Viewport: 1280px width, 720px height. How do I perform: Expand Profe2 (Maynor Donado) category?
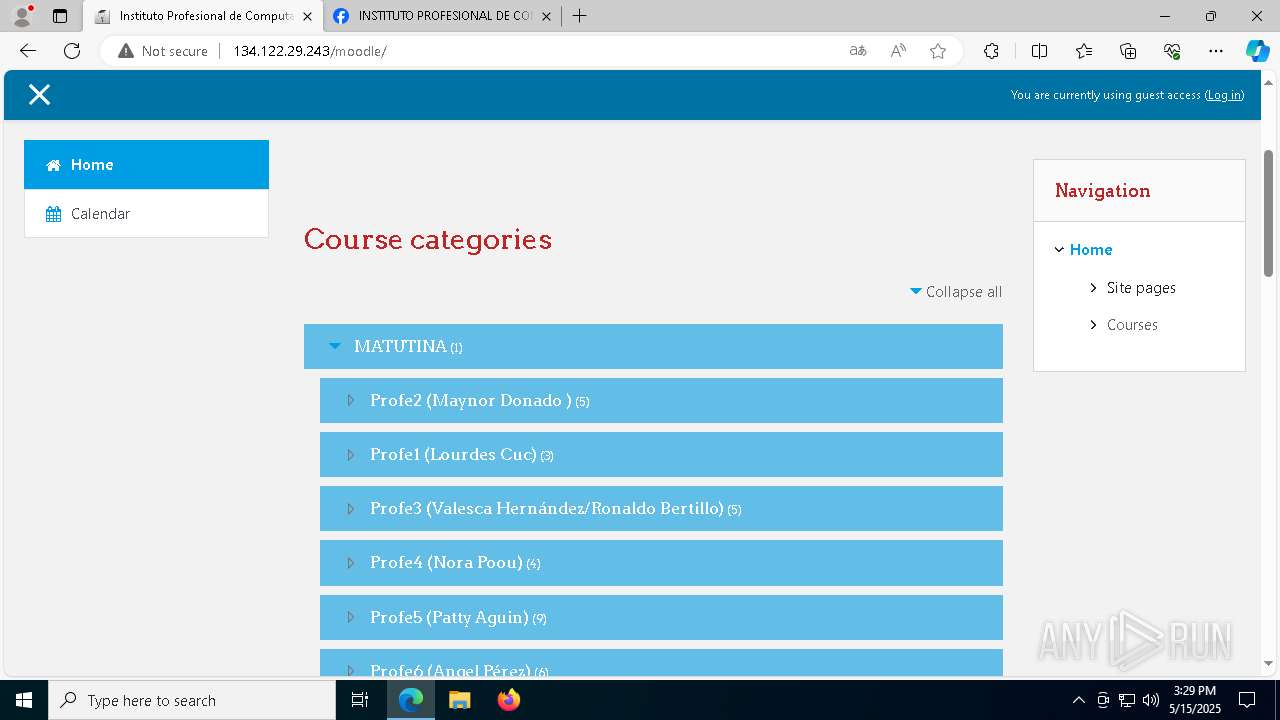click(350, 400)
